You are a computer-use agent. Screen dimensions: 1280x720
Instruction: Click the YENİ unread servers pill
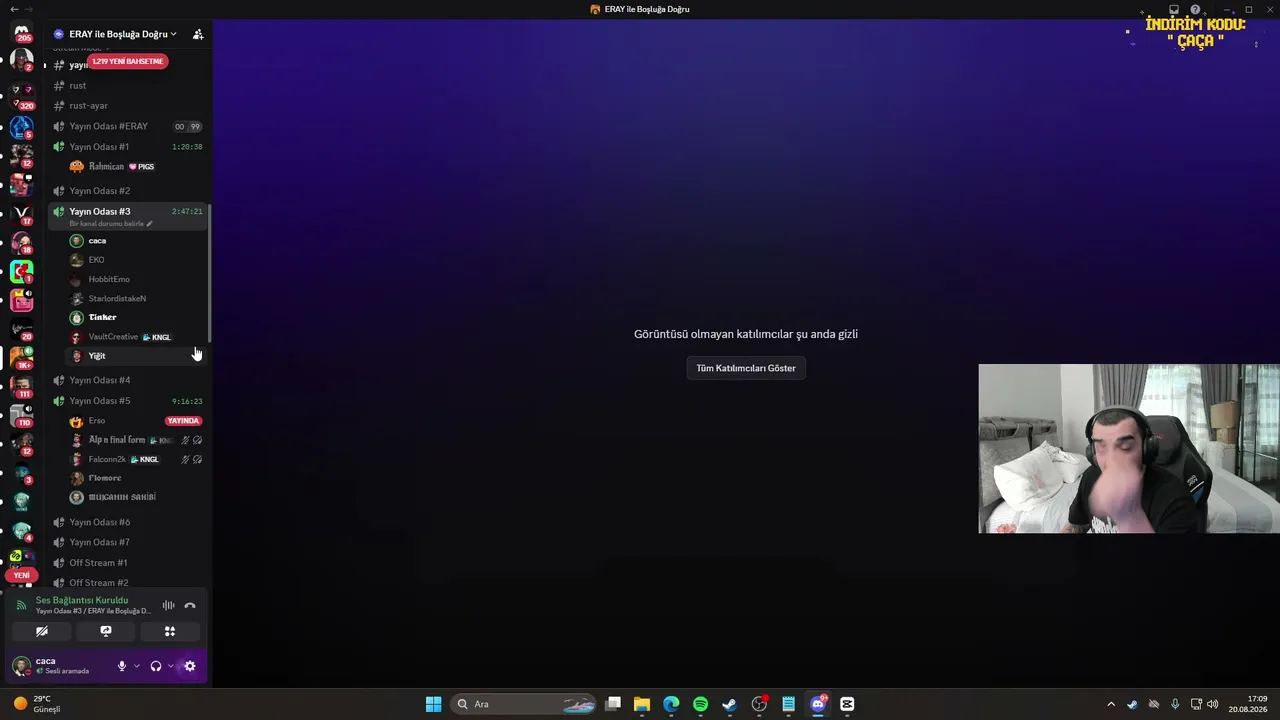coord(21,575)
